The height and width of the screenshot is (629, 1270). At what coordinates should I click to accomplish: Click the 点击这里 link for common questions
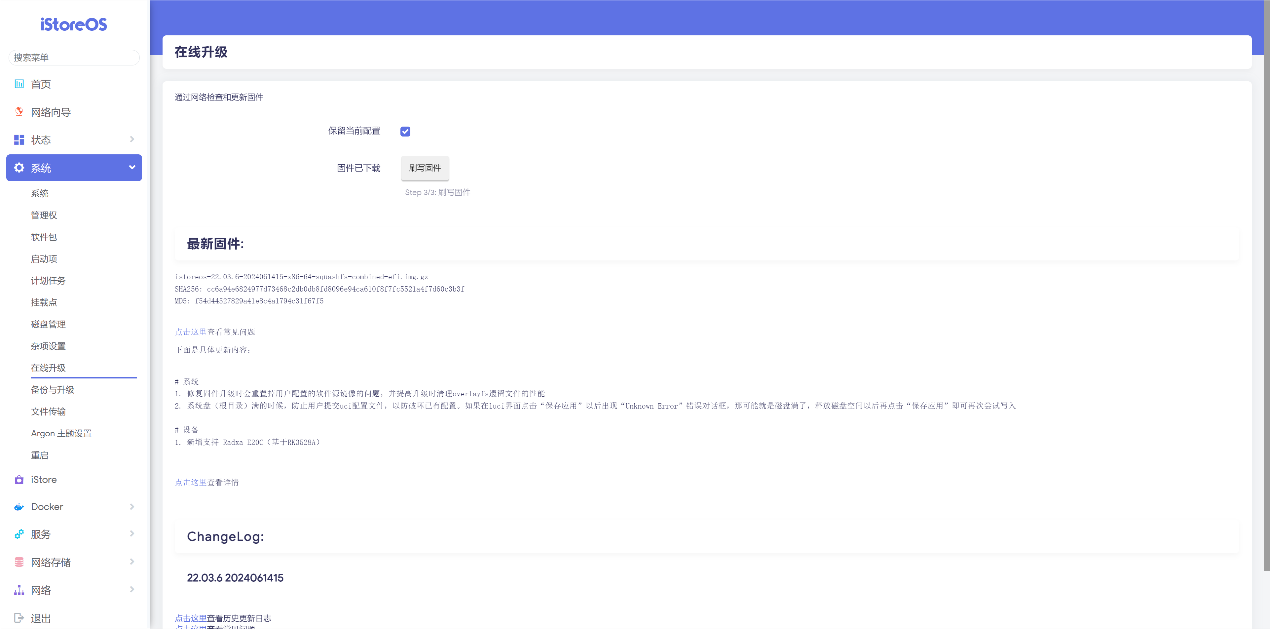(x=190, y=331)
